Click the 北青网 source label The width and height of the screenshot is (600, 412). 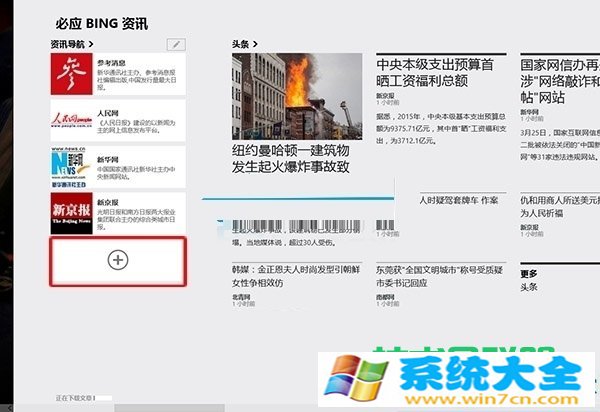241,296
